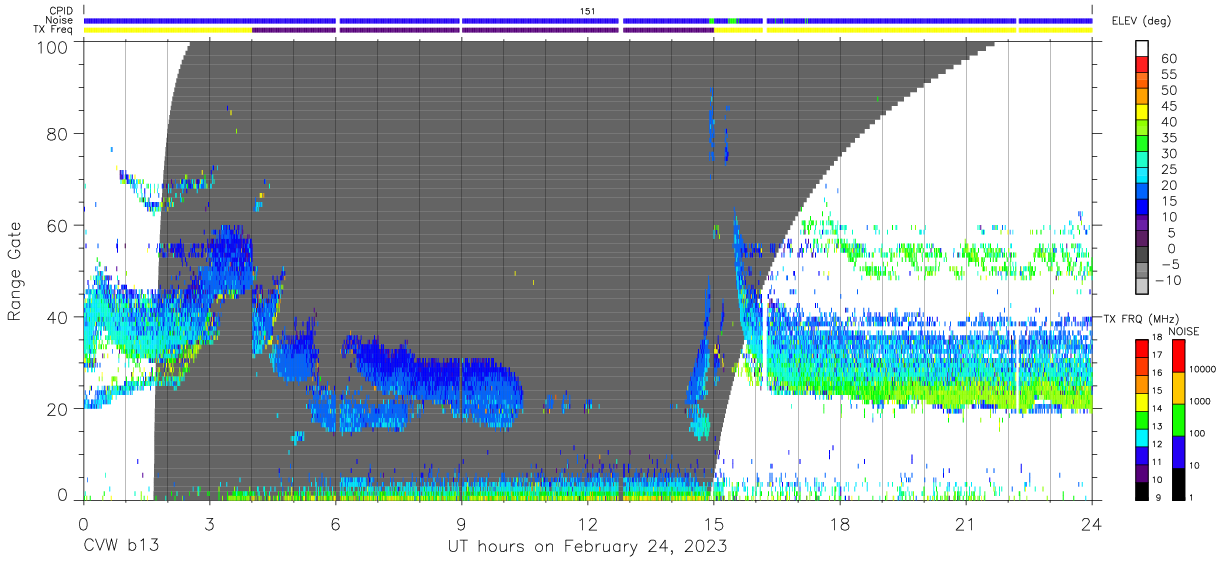Click the x-axis tick label '18'
Image resolution: width=1228 pixels, height=567 pixels.
(840, 522)
